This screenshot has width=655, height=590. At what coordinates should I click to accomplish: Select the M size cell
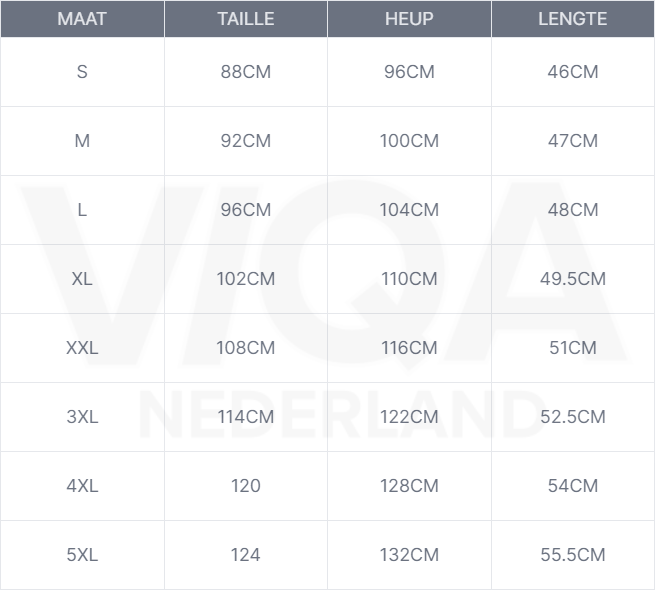[82, 141]
